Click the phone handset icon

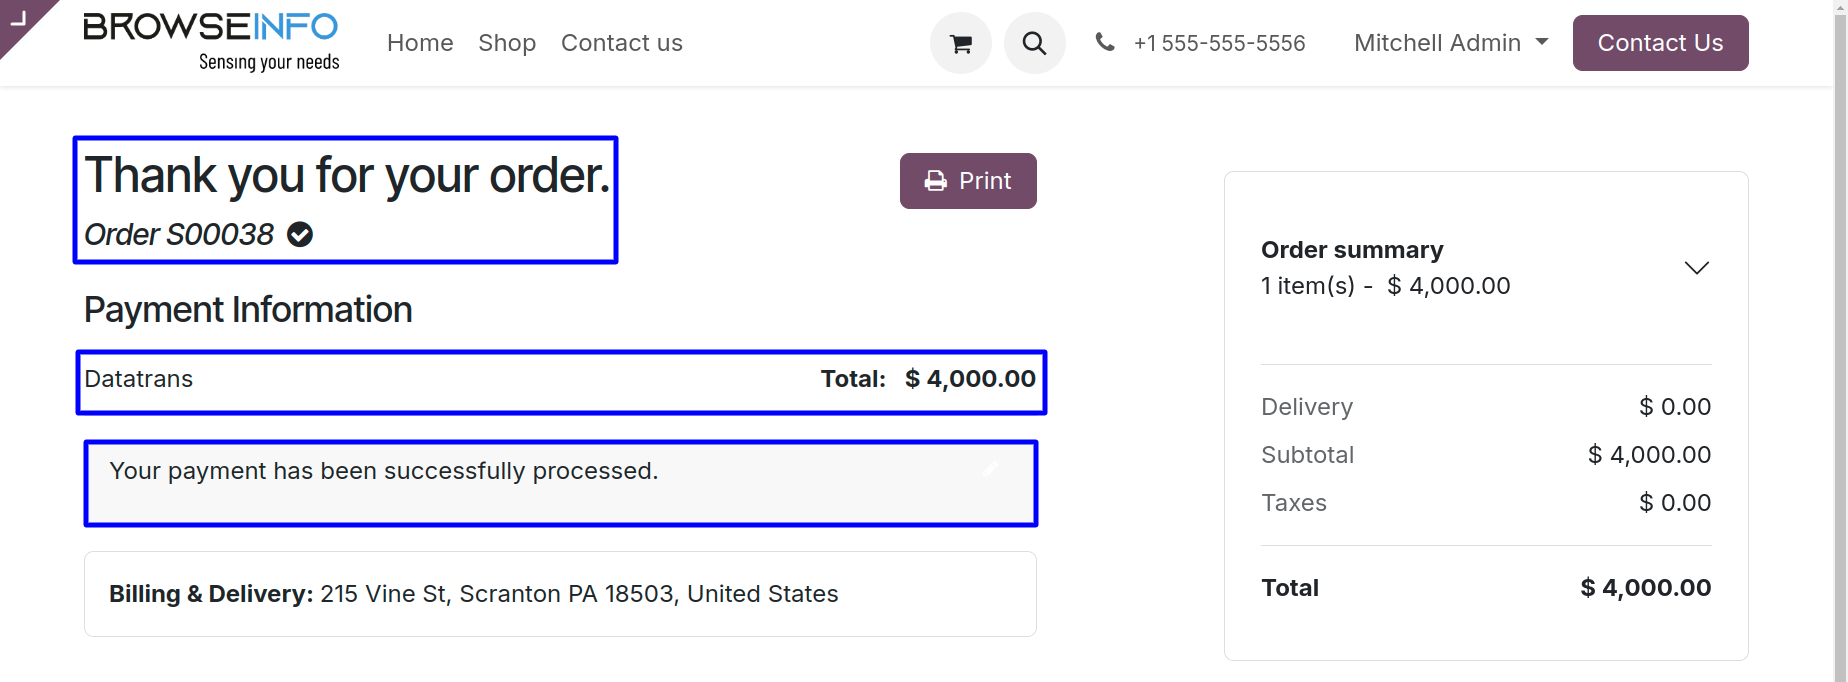(1105, 42)
